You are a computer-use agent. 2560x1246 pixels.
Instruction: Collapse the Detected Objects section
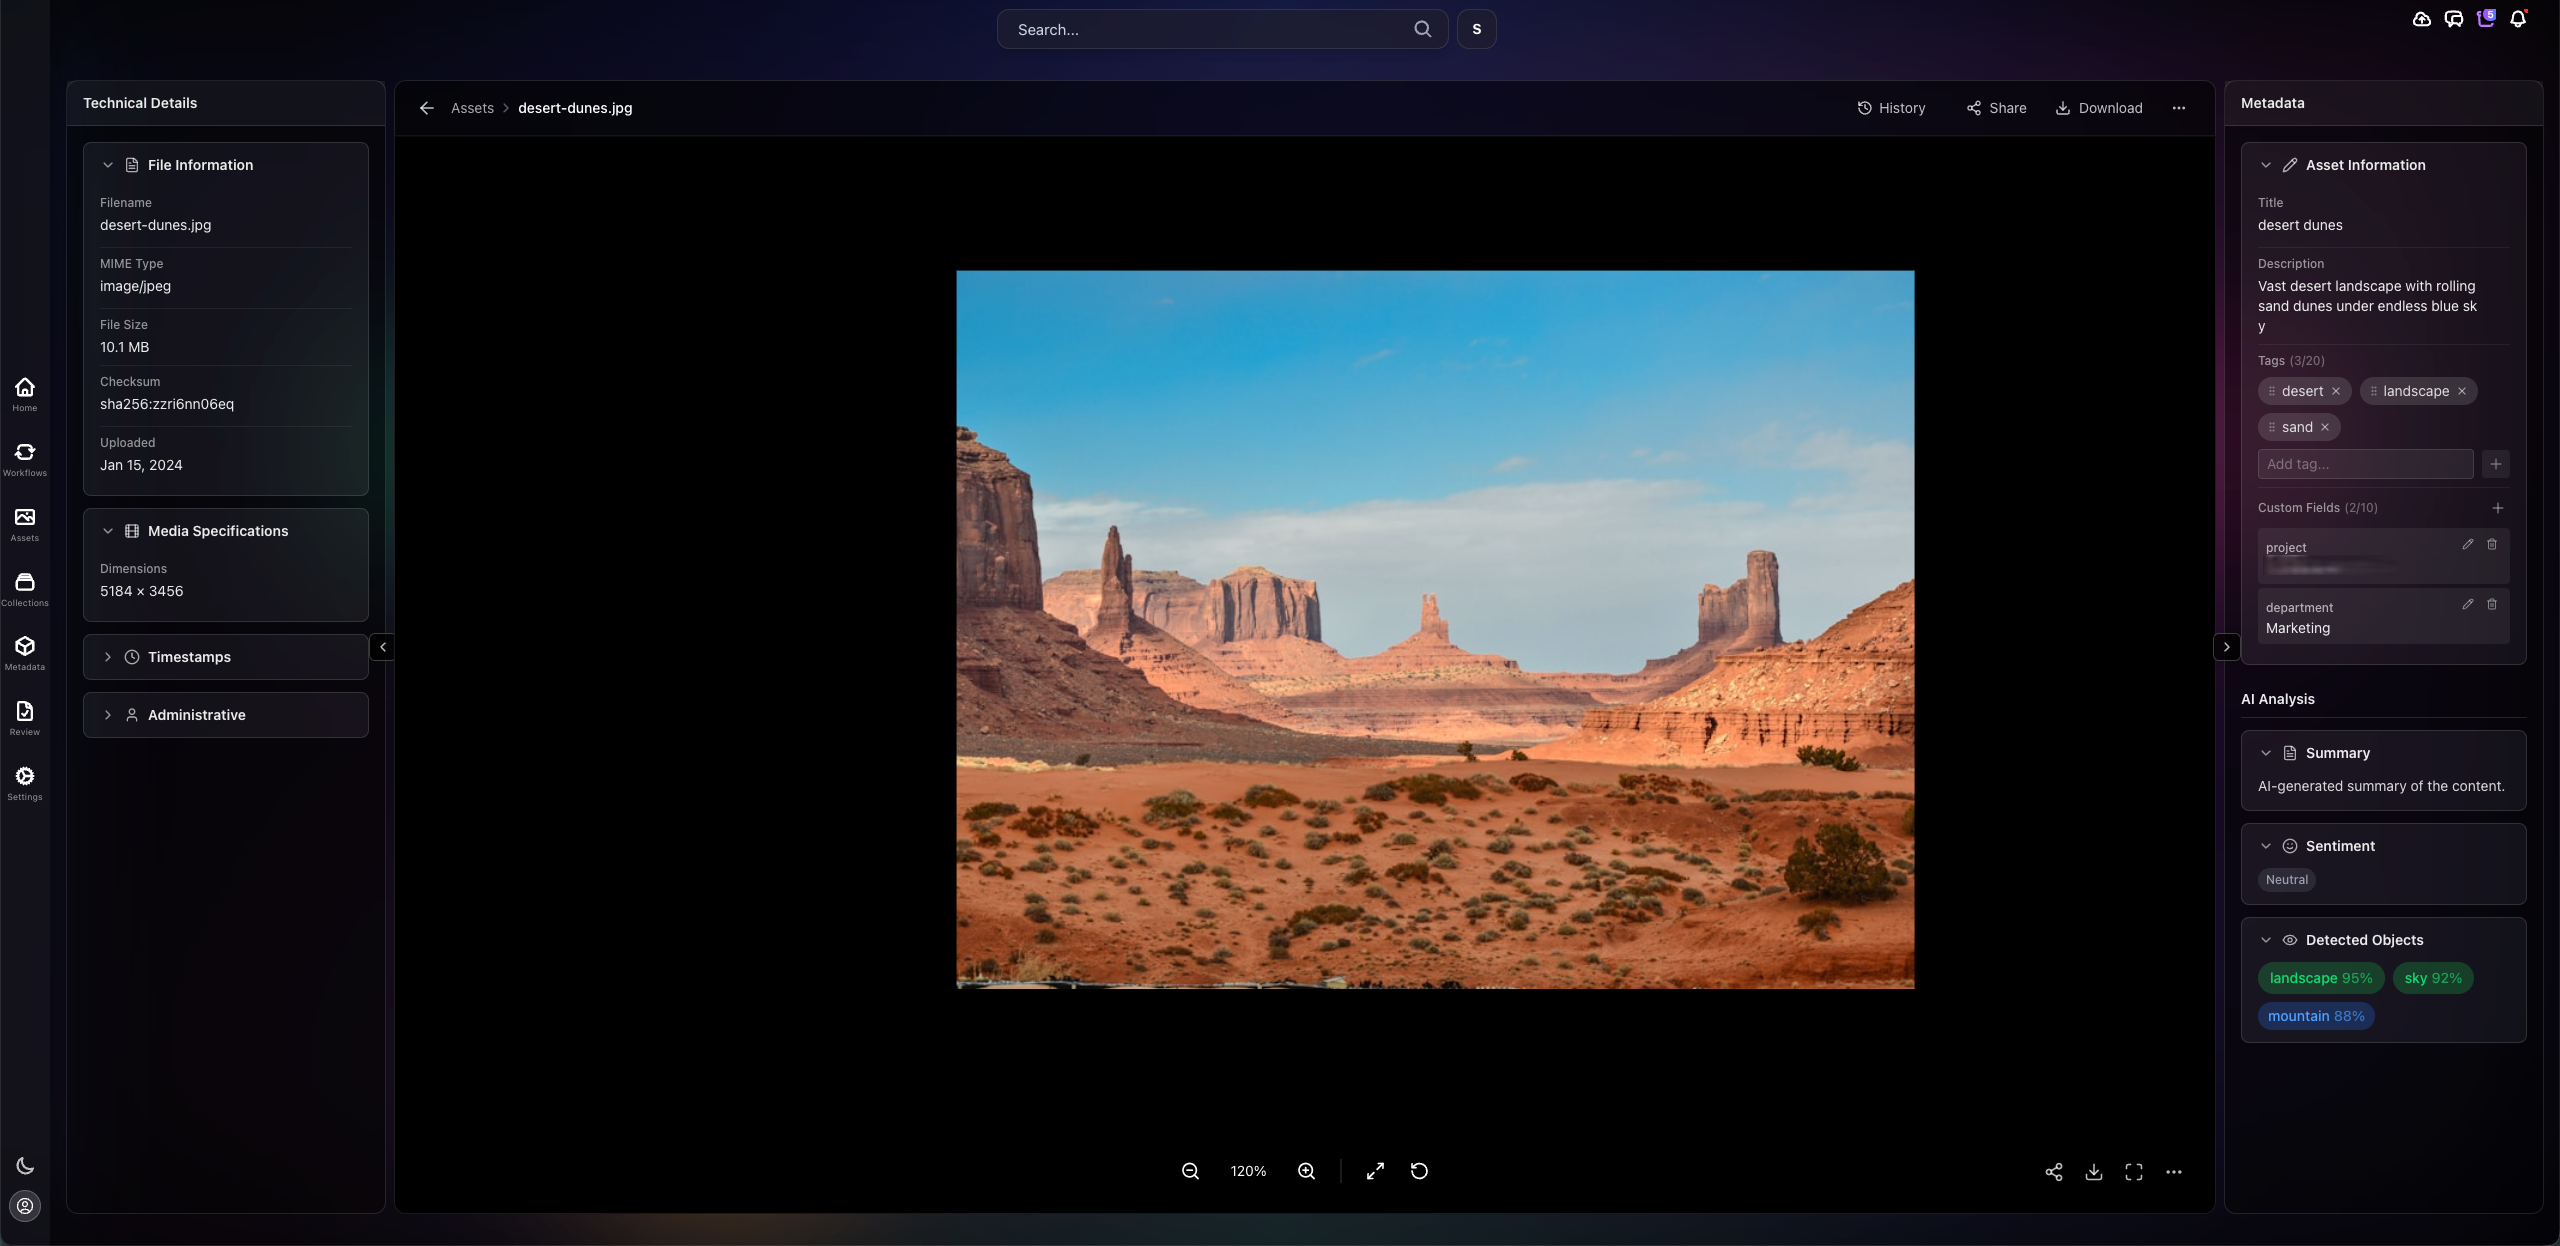pos(2265,940)
